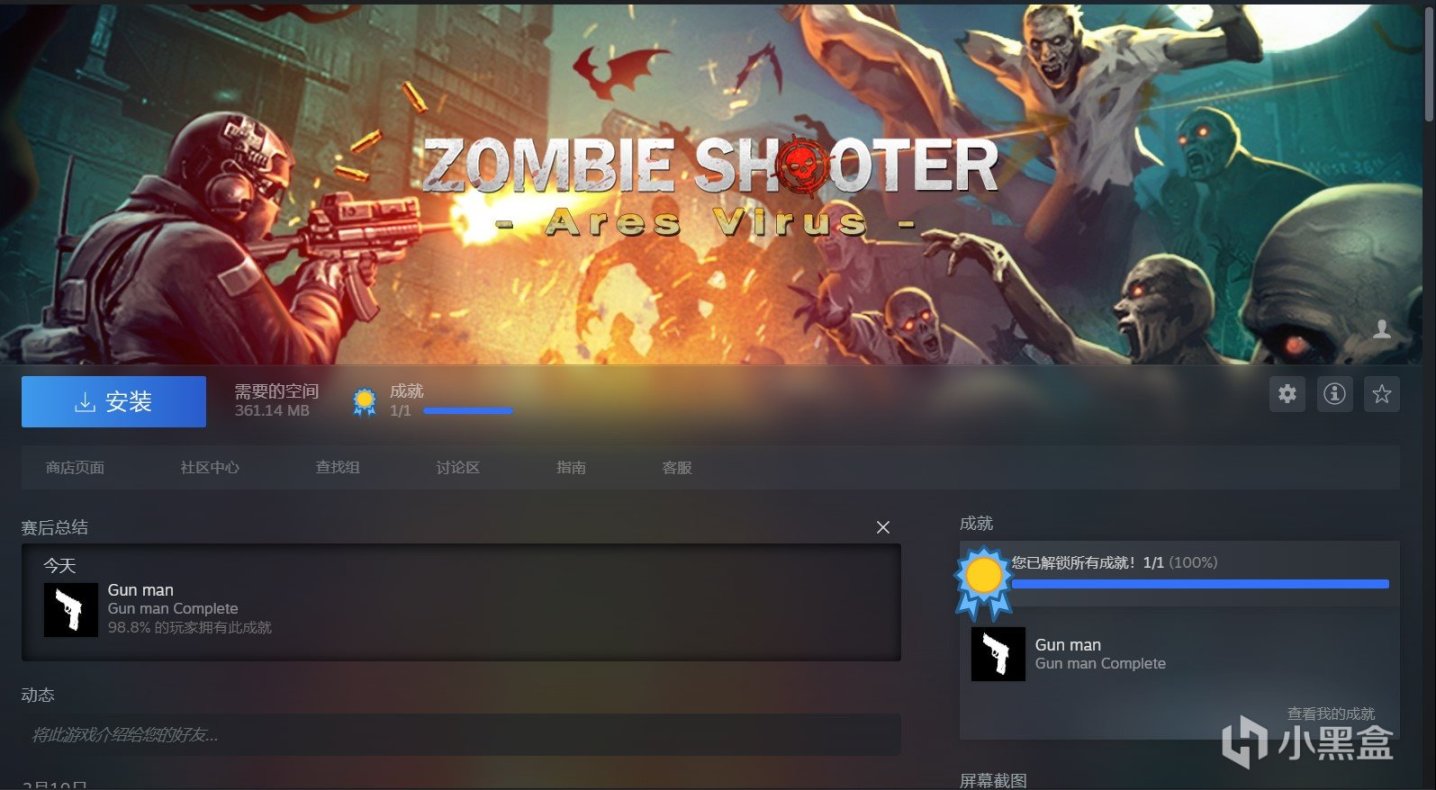Click the person silhouette icon on the banner
Viewport: 1436px width, 790px height.
(1382, 330)
